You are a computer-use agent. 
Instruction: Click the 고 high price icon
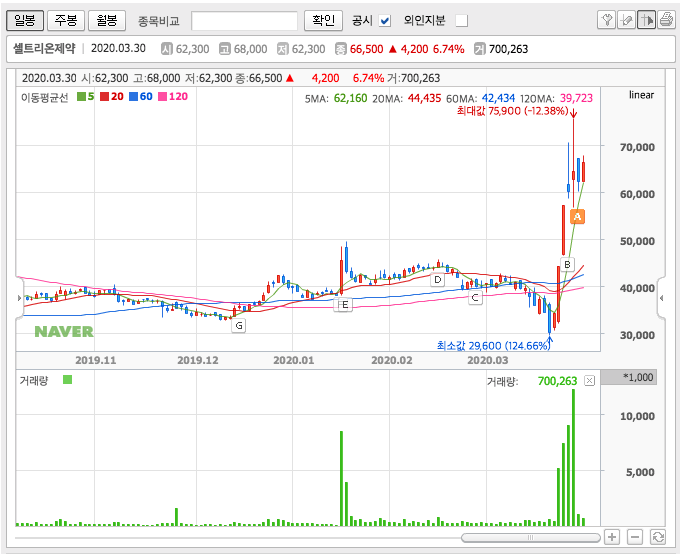(225, 49)
